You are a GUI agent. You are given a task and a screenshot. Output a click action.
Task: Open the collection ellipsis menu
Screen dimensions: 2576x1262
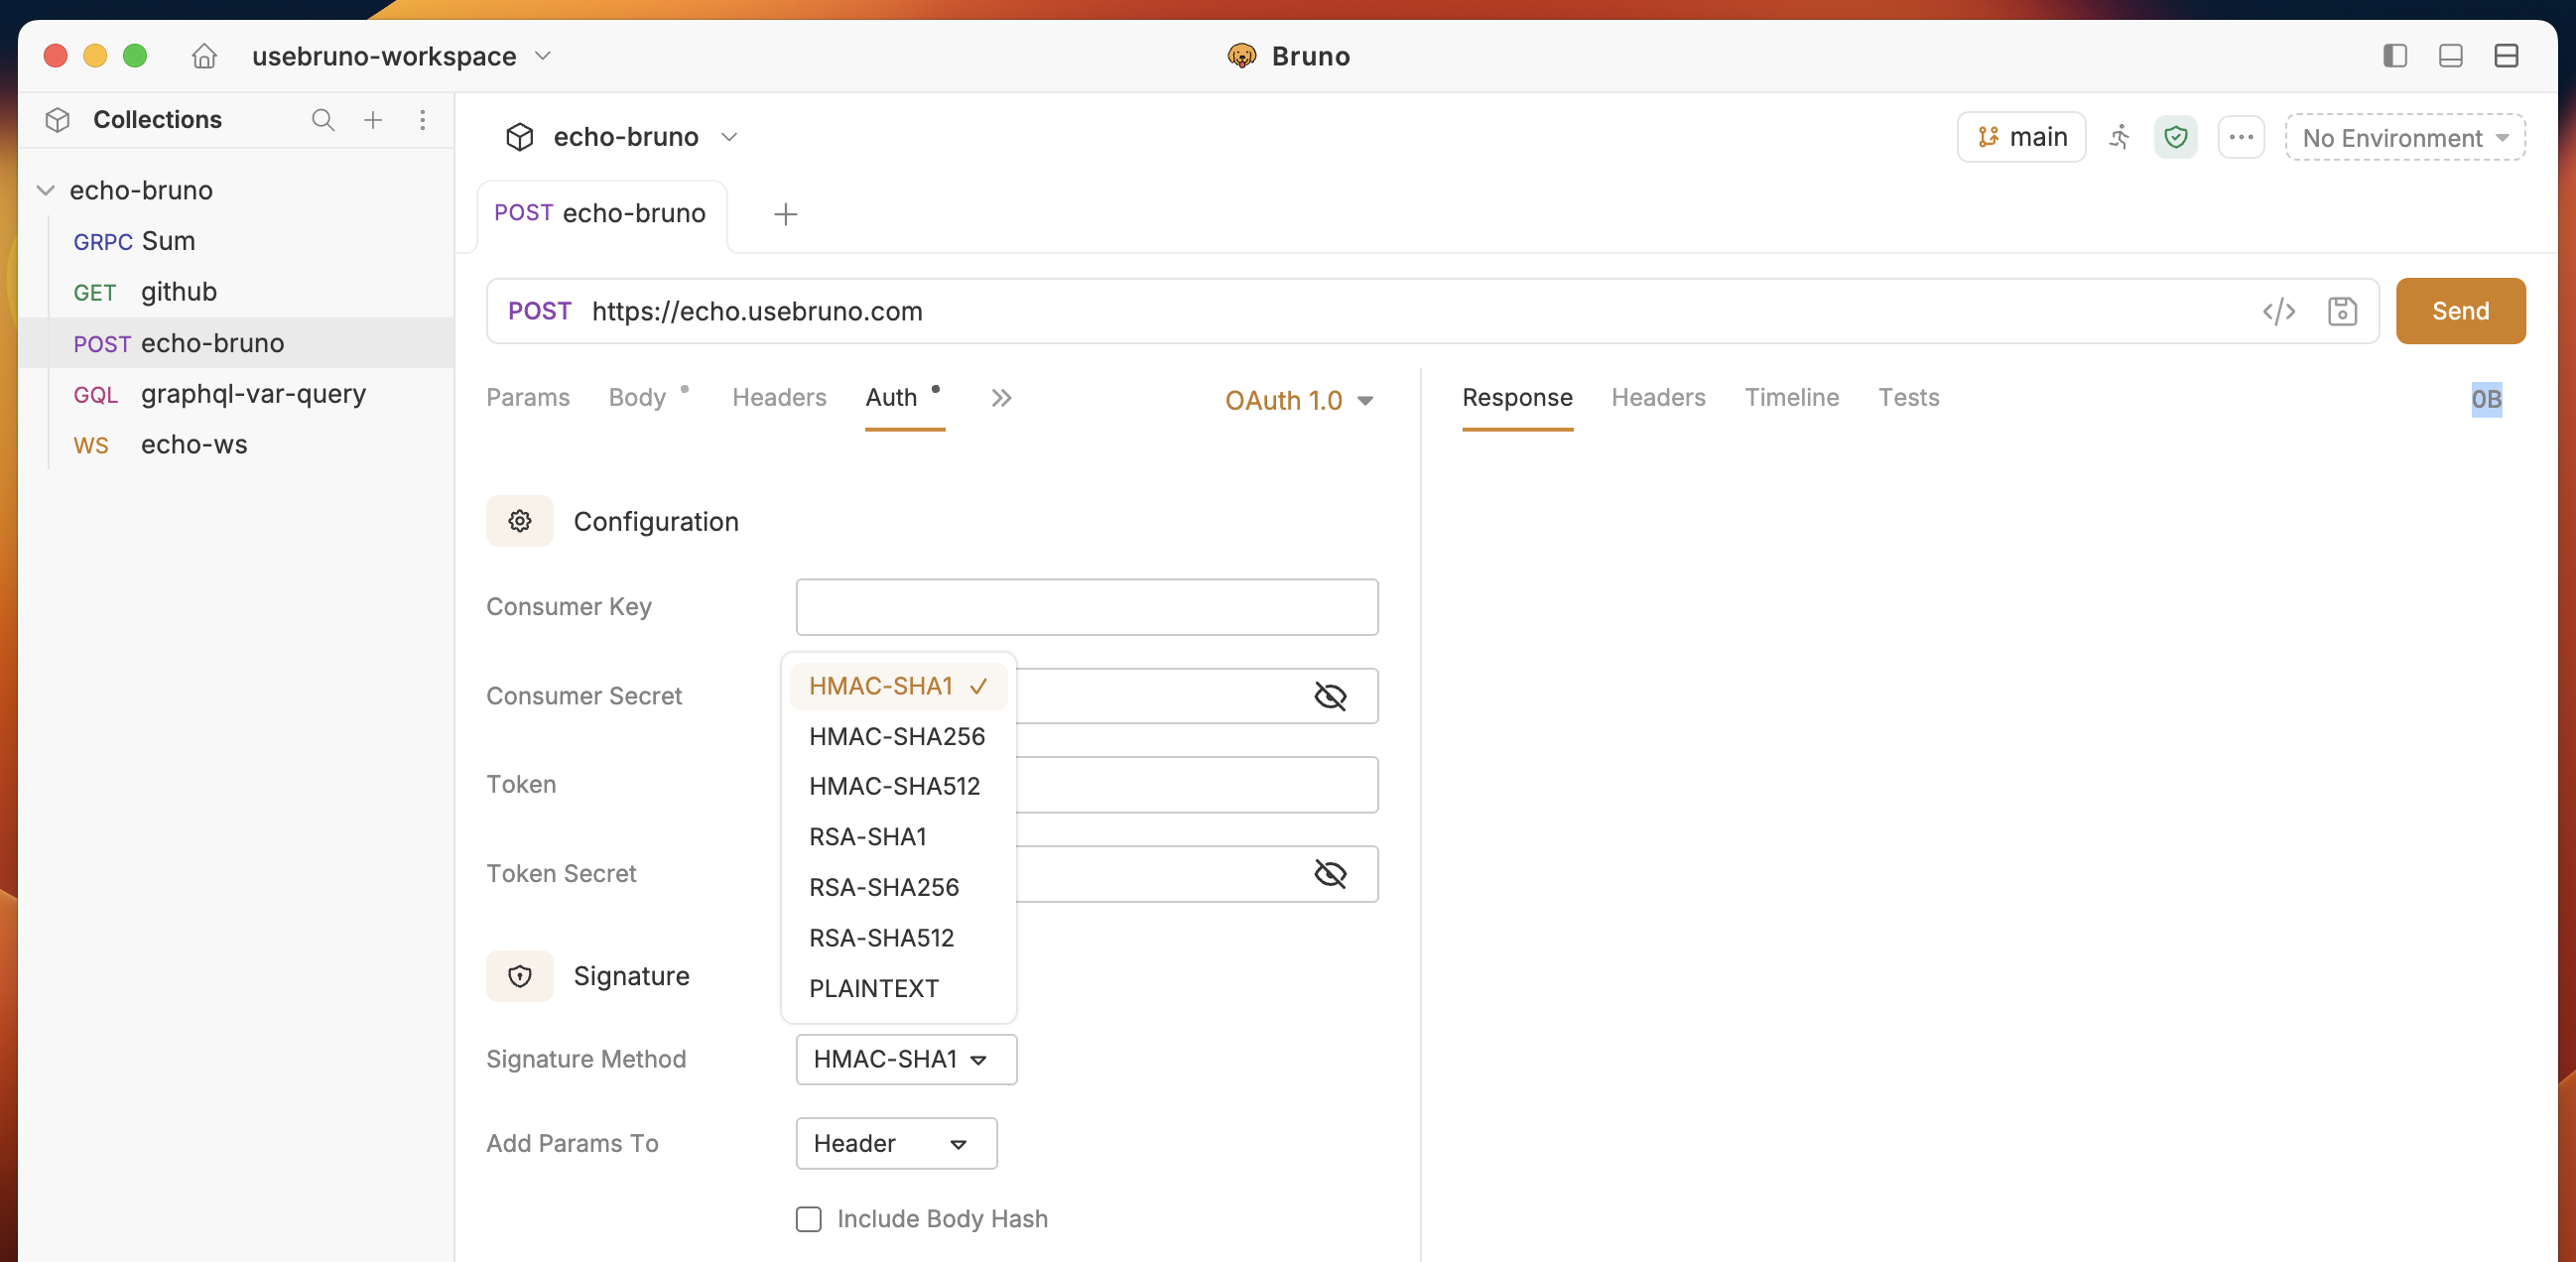pyautogui.click(x=2240, y=137)
